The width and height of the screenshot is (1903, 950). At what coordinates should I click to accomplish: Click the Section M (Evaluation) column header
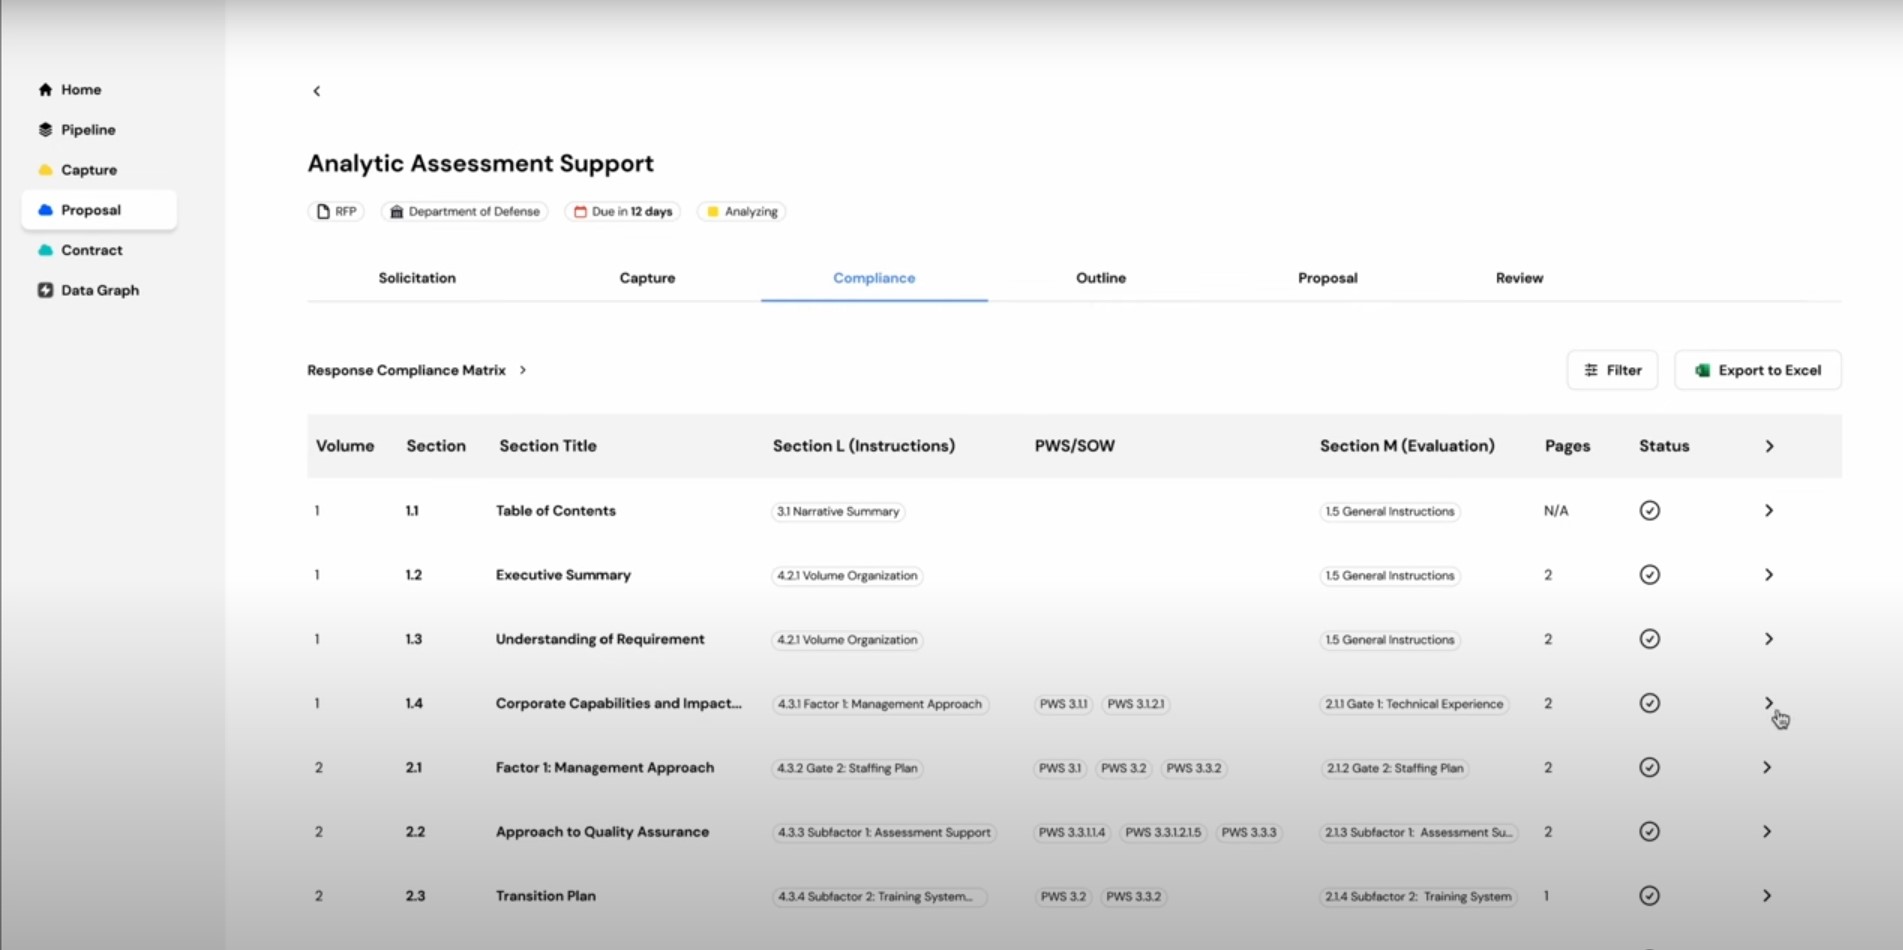click(x=1407, y=446)
